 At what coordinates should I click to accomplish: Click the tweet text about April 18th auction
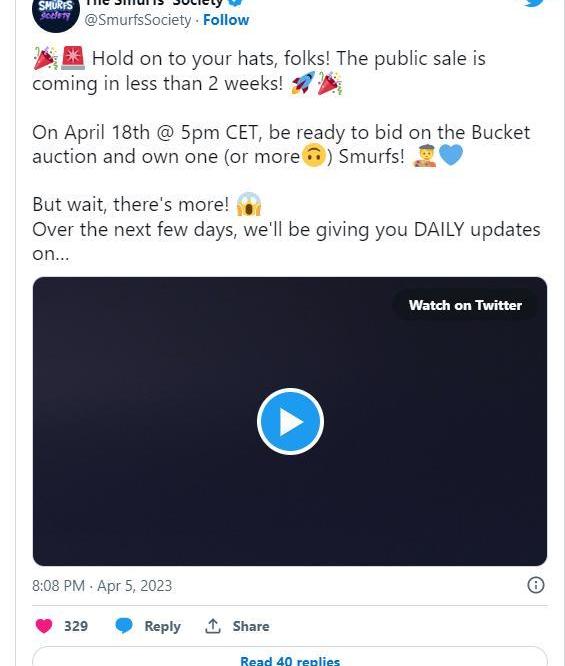pyautogui.click(x=281, y=144)
